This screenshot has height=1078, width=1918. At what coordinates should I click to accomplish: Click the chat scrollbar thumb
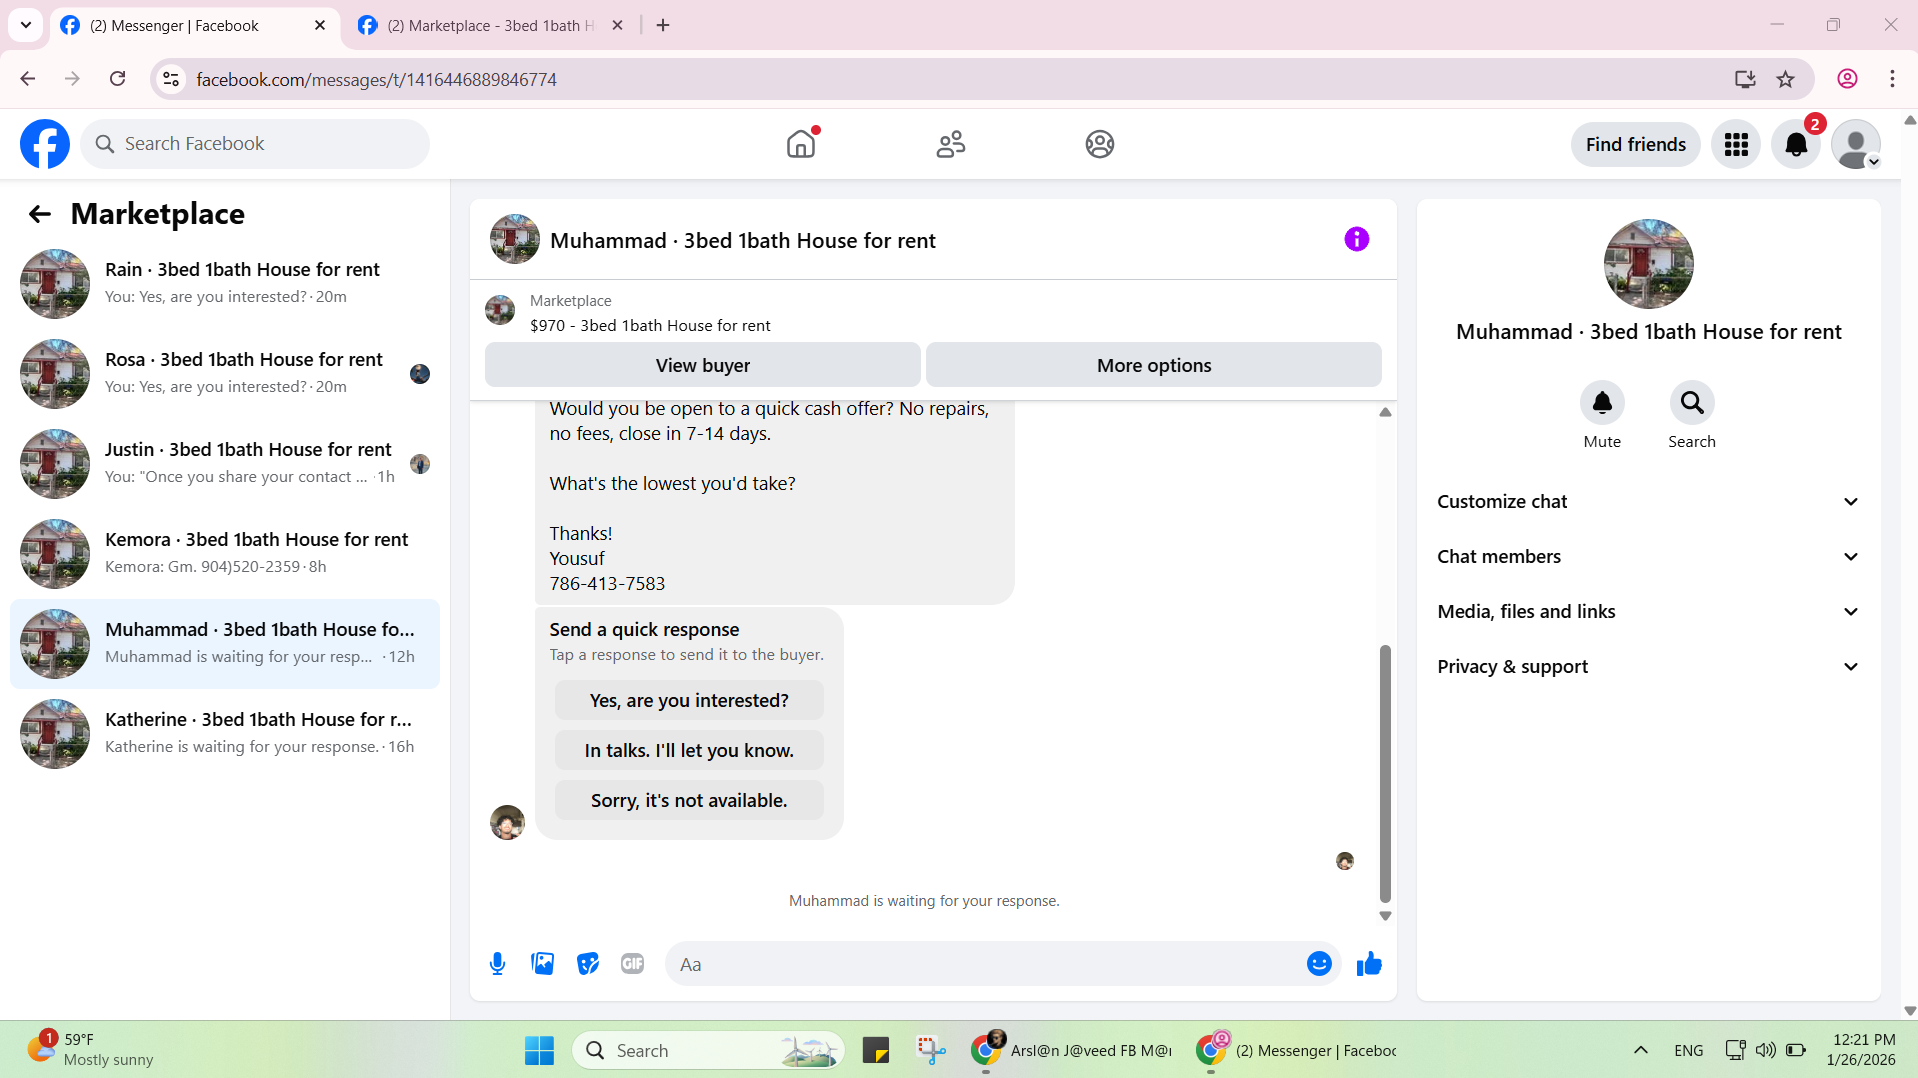pos(1385,773)
